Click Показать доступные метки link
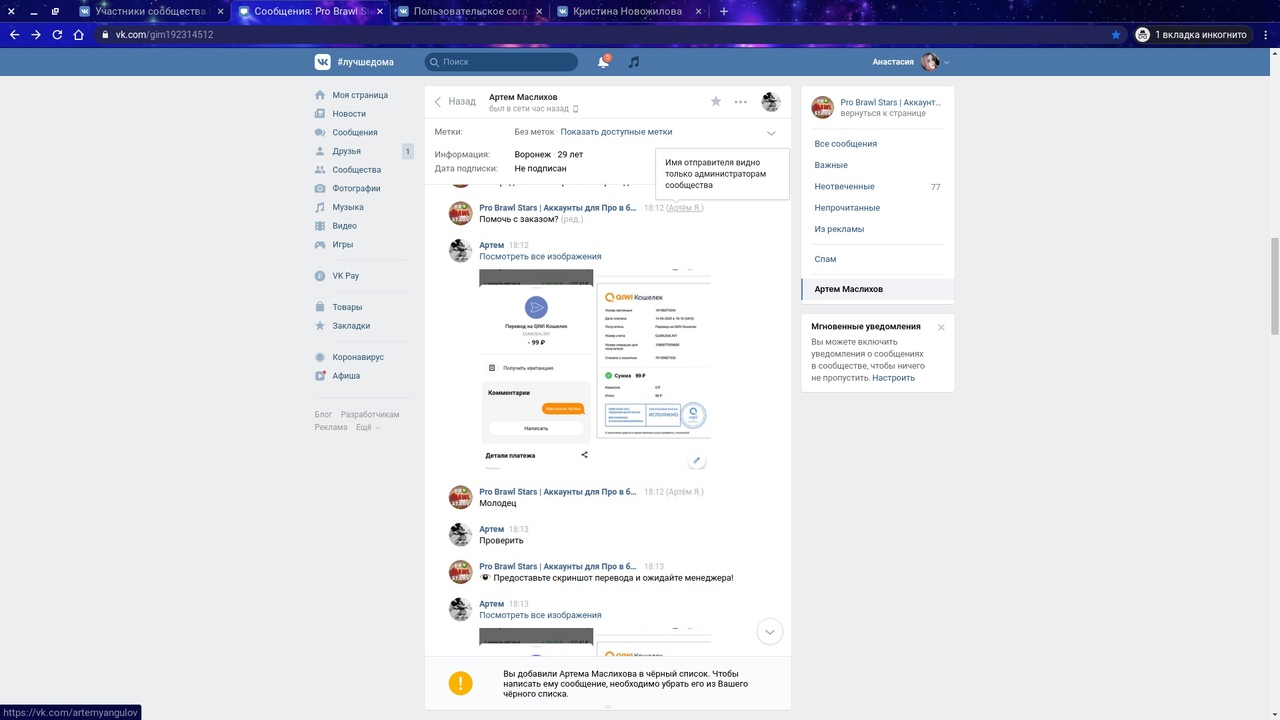 [616, 132]
